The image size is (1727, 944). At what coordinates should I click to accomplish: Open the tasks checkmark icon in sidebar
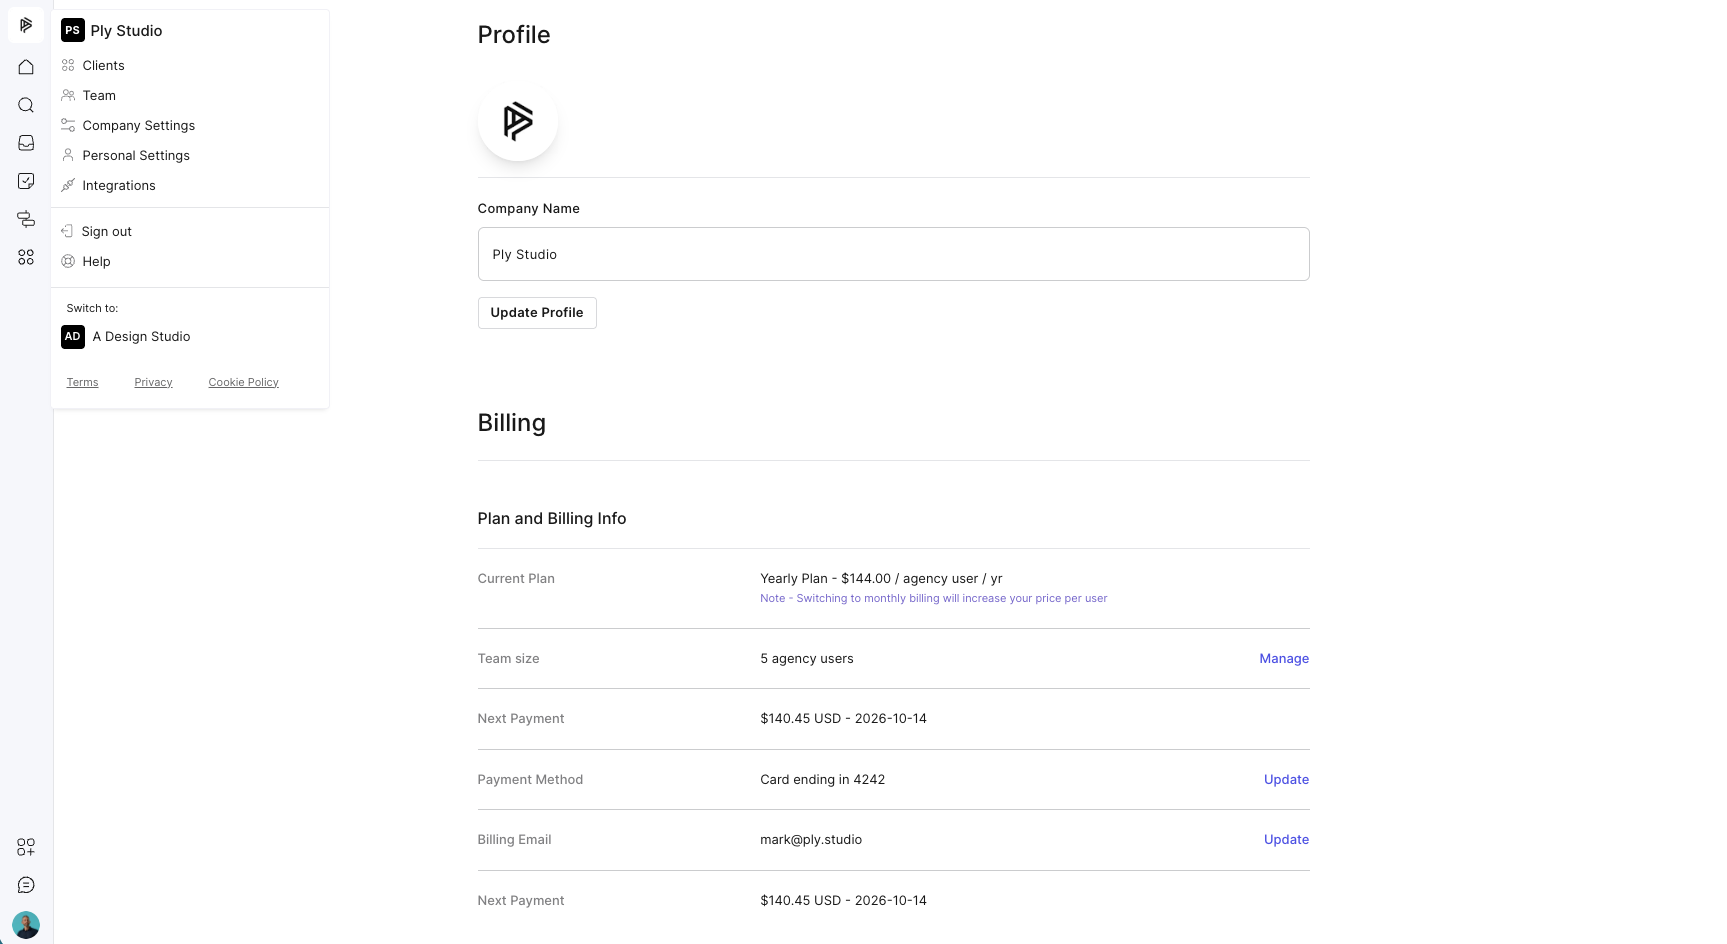coord(26,181)
